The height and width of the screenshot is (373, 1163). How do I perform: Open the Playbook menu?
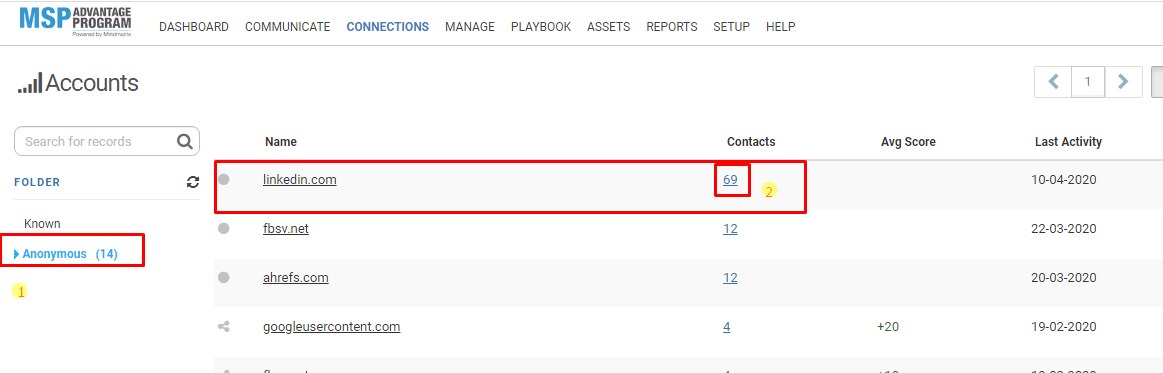[x=541, y=27]
